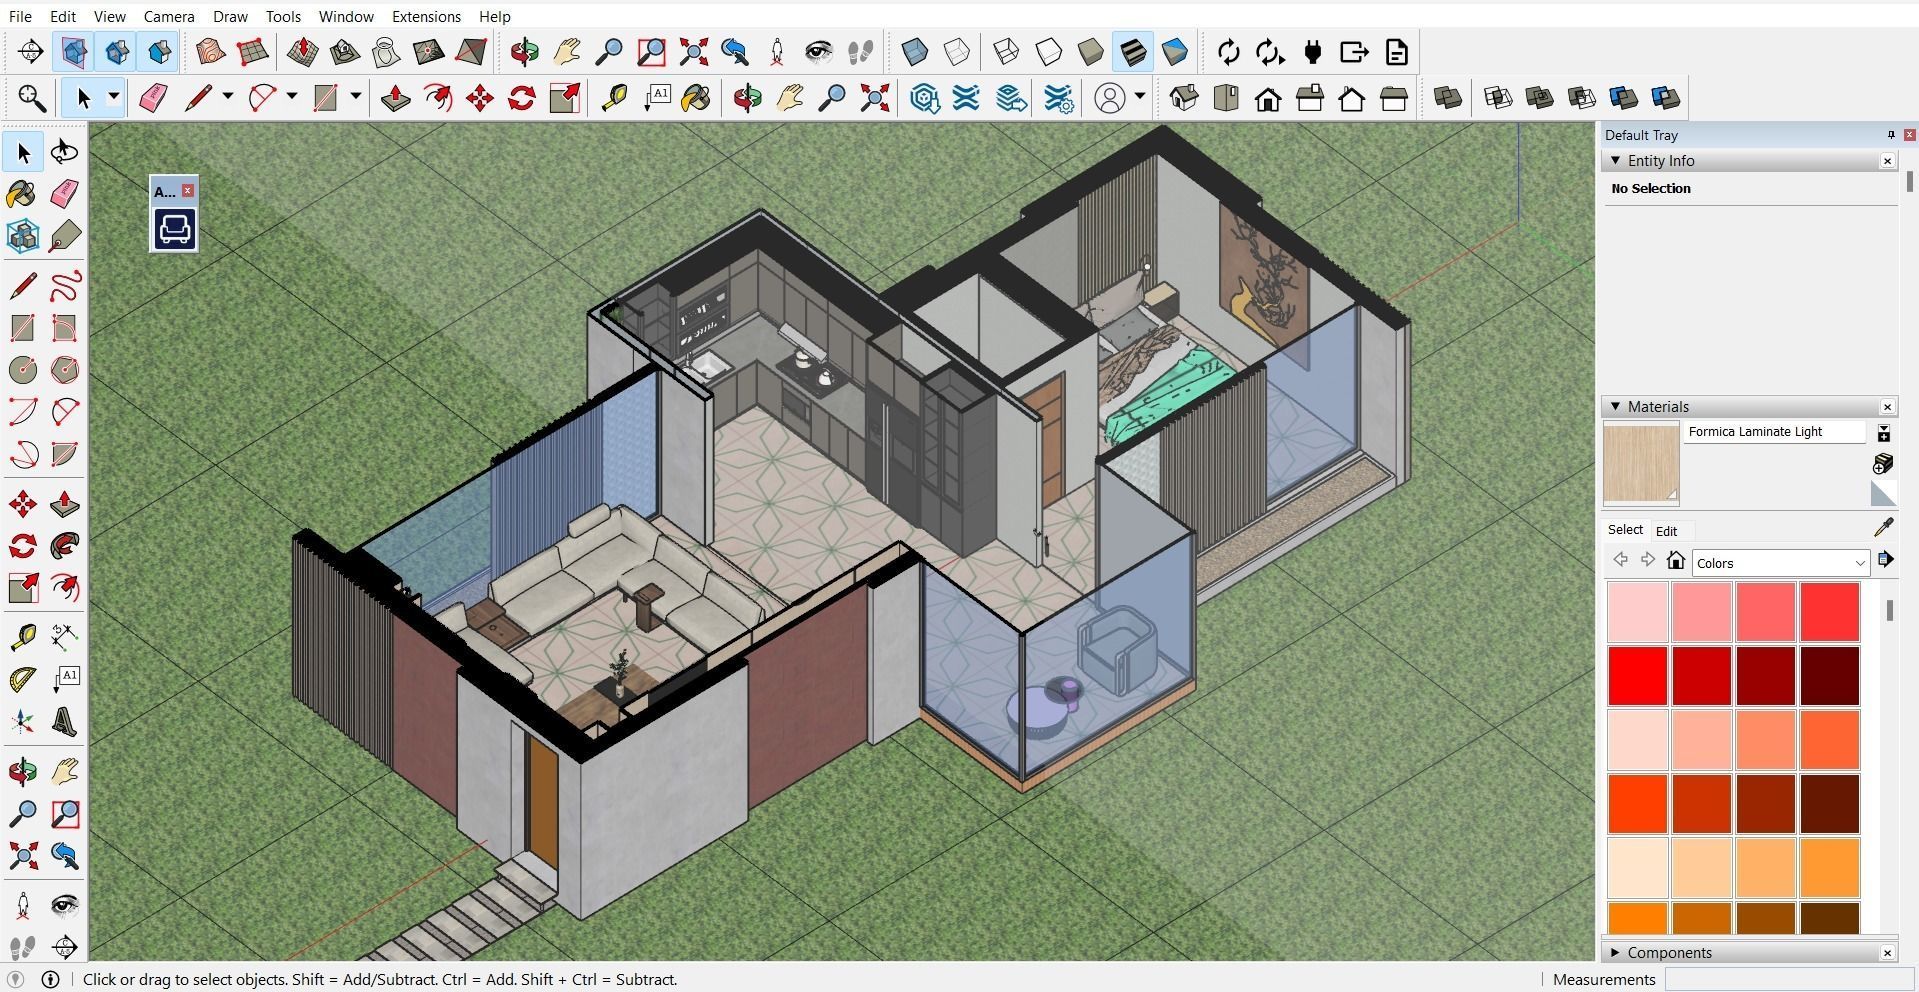The height and width of the screenshot is (992, 1919).
Task: Toggle Display Section Fill
Action: [x=159, y=52]
